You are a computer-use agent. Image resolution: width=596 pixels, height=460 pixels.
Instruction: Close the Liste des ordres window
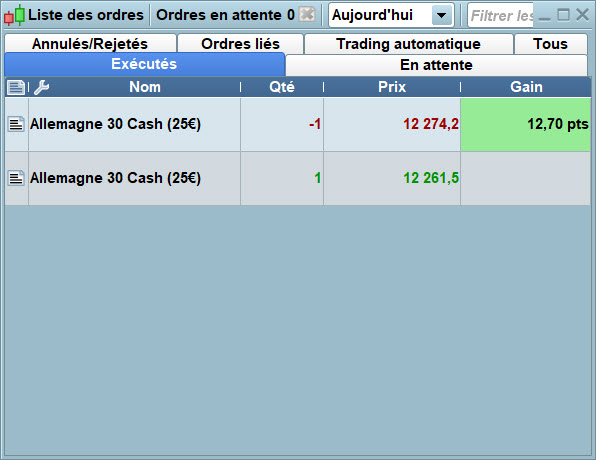point(582,15)
